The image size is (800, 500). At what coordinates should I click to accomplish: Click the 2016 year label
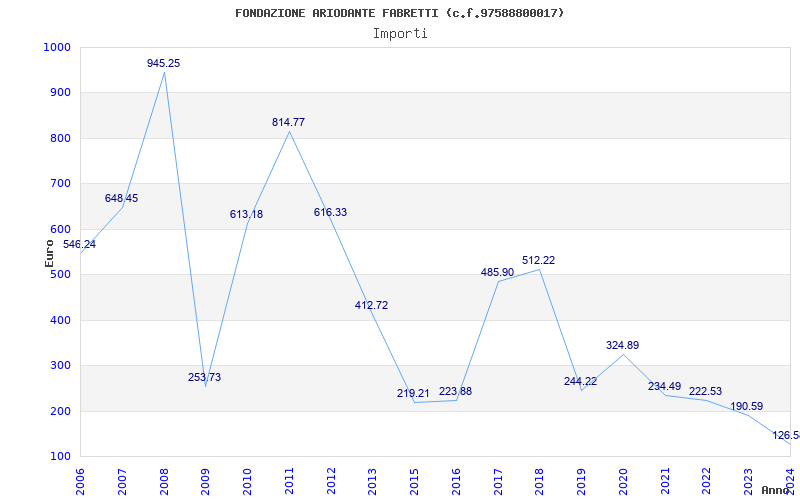tap(456, 481)
